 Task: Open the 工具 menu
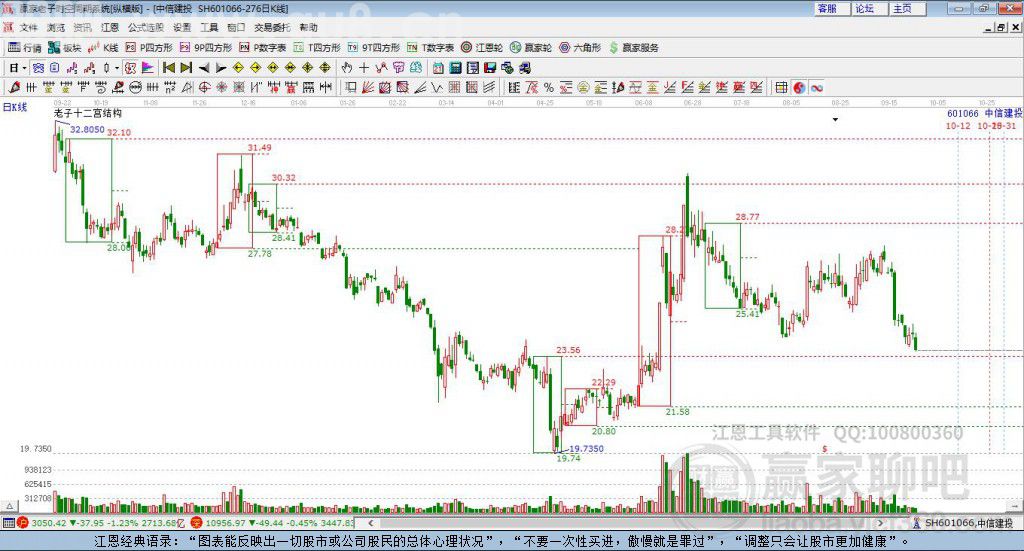pos(209,27)
